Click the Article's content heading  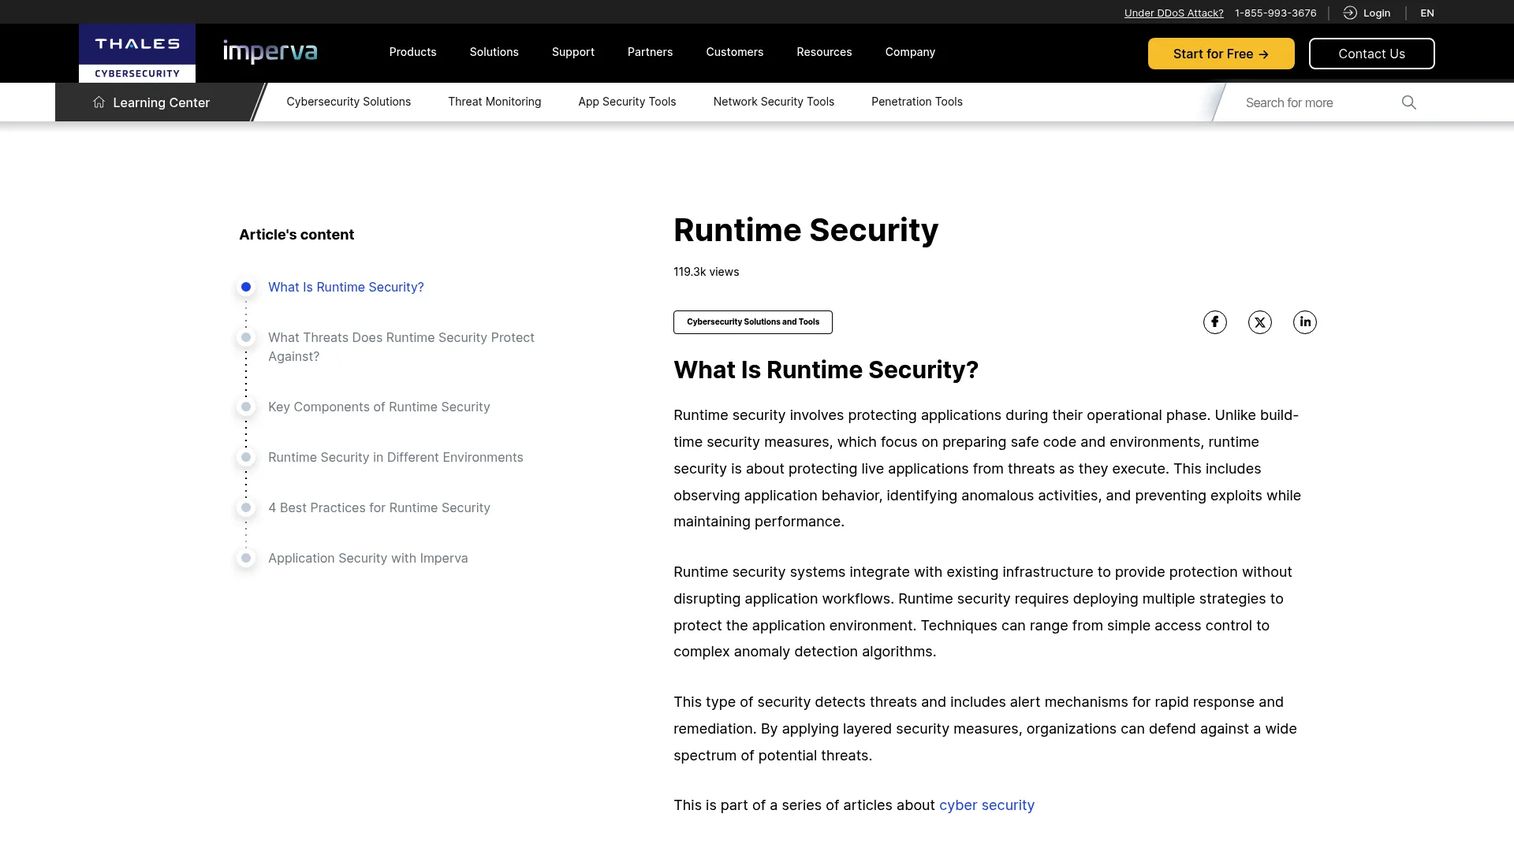tap(297, 234)
